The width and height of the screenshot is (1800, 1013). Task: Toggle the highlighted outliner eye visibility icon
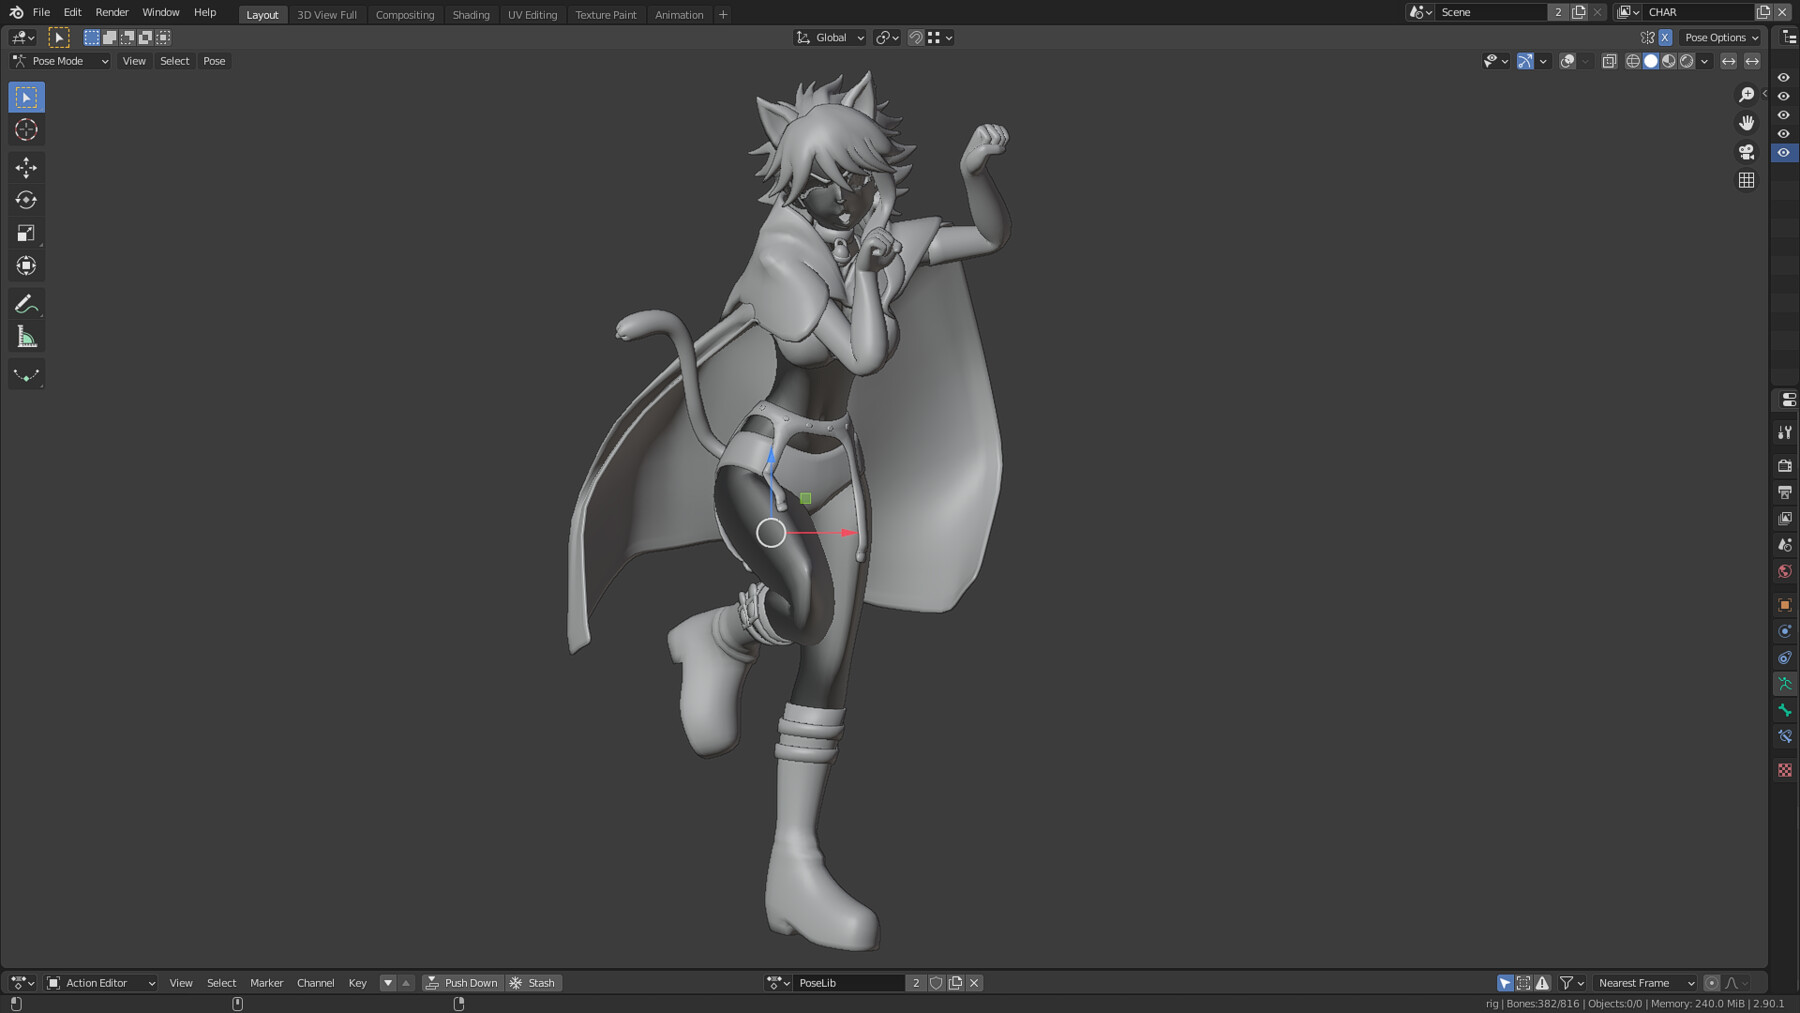click(x=1784, y=153)
